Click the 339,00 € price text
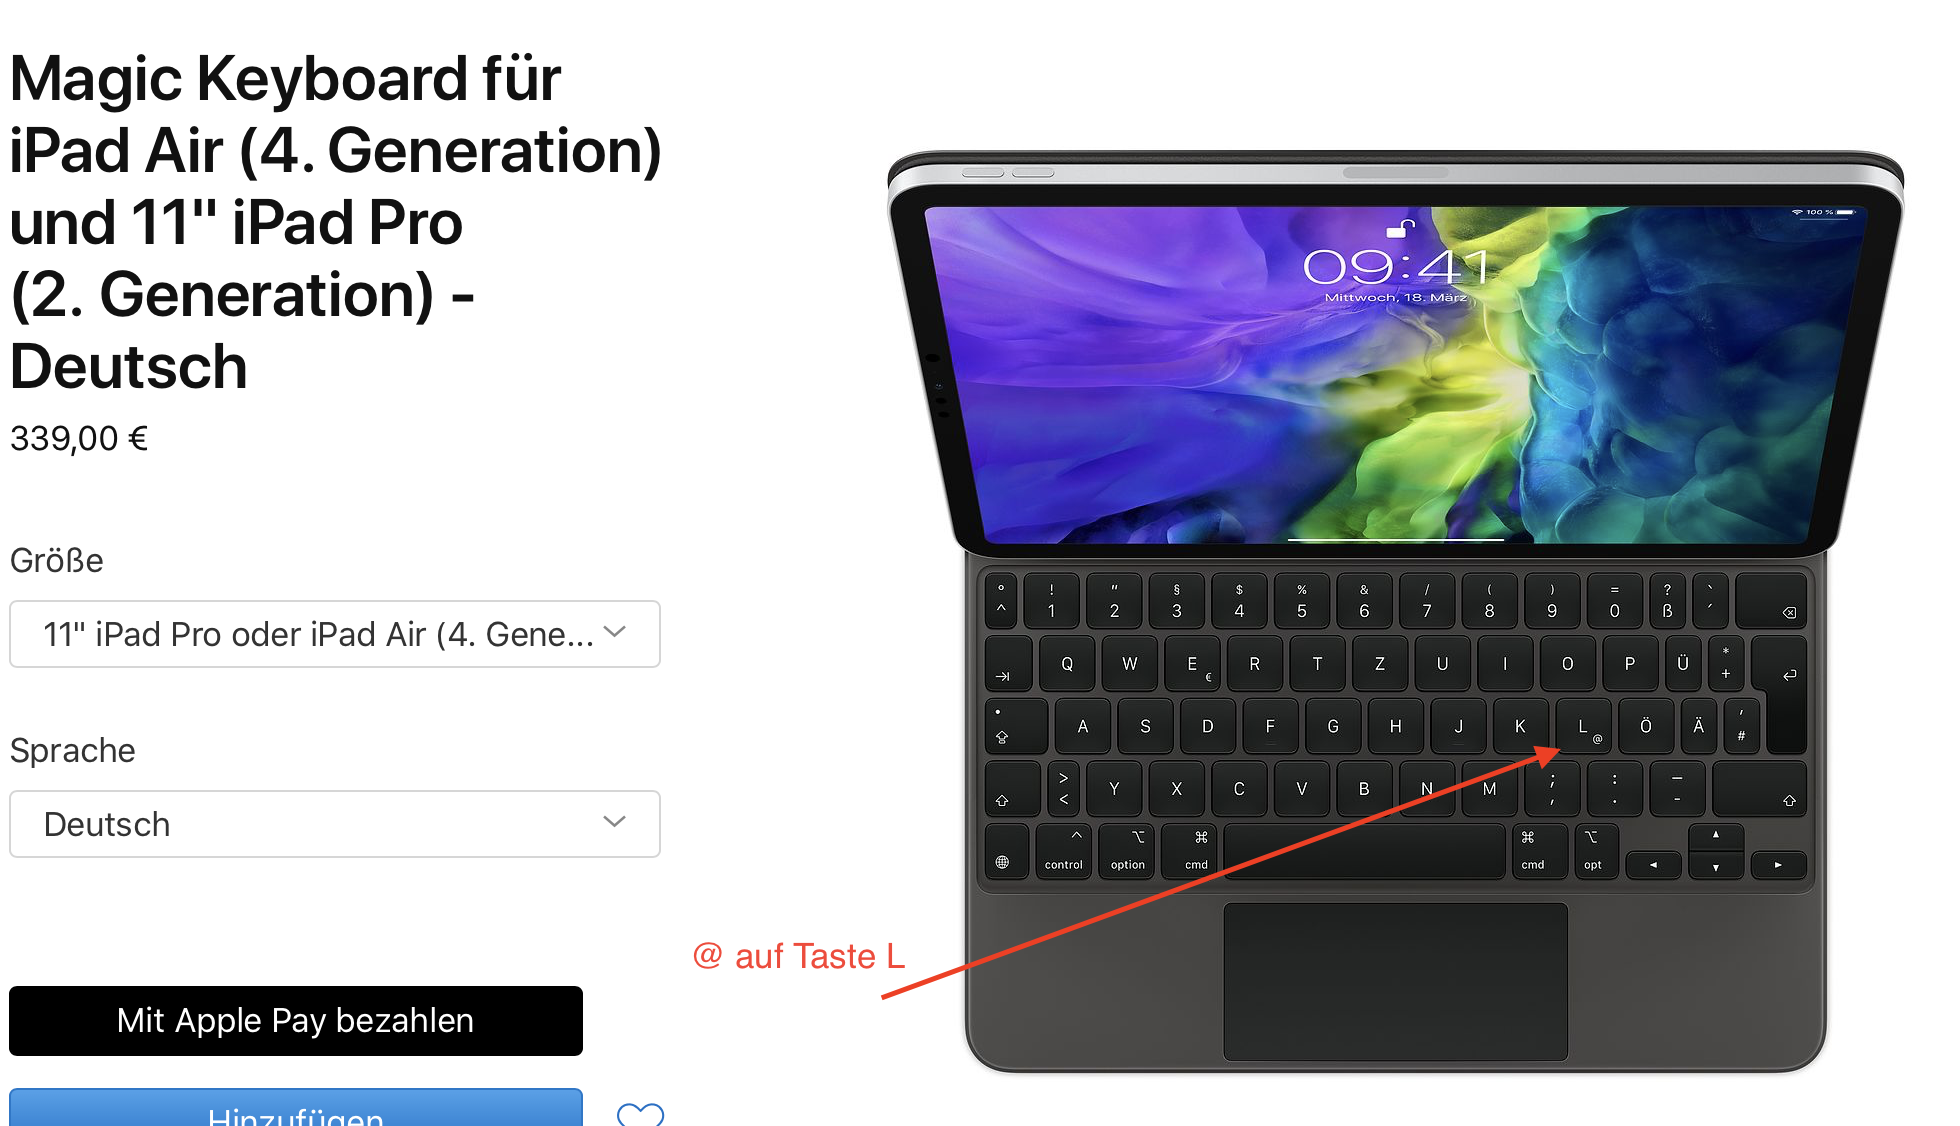 79,438
